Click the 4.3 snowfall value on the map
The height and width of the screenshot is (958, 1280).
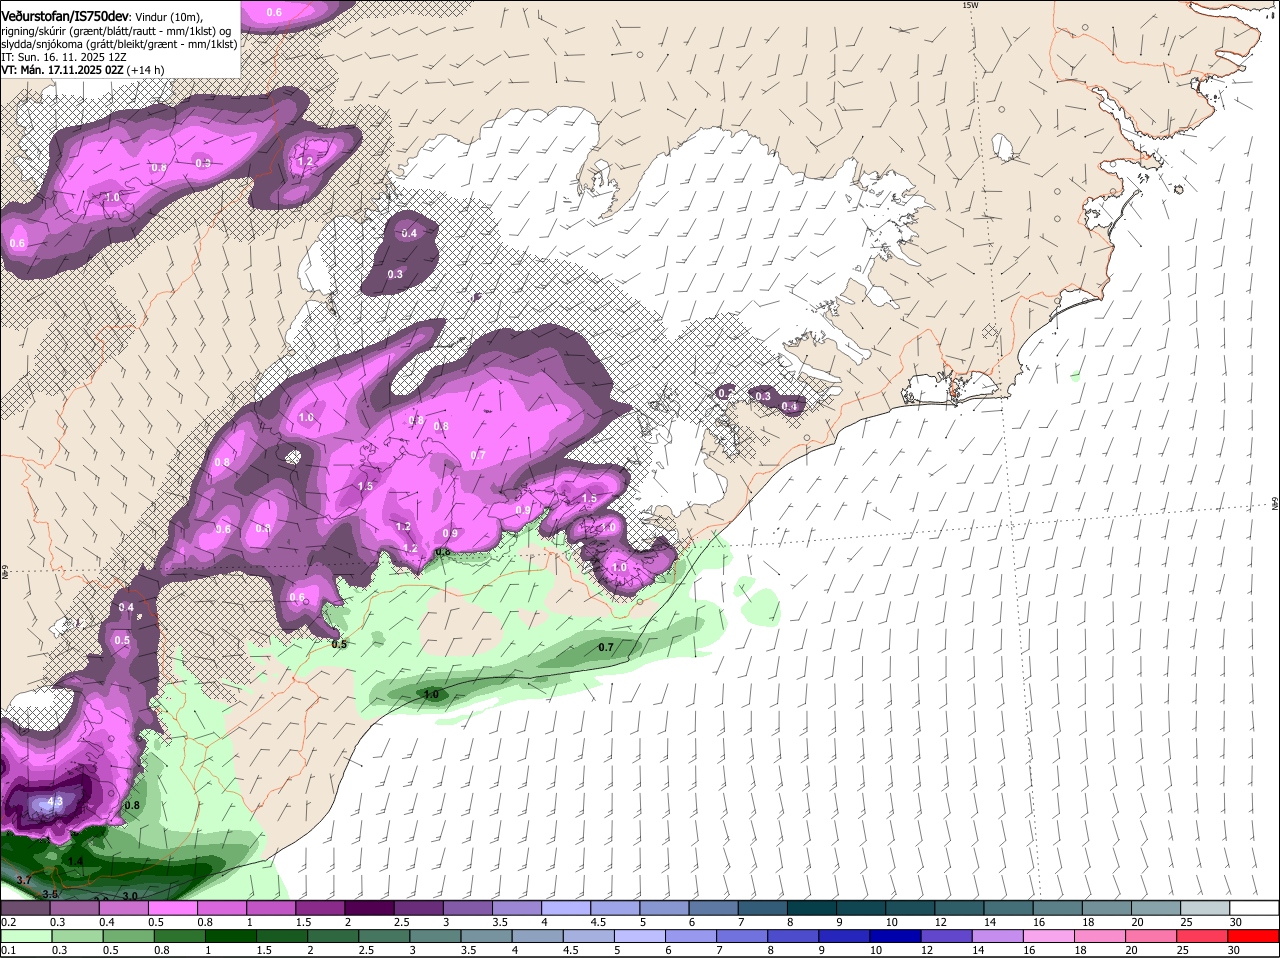point(55,801)
